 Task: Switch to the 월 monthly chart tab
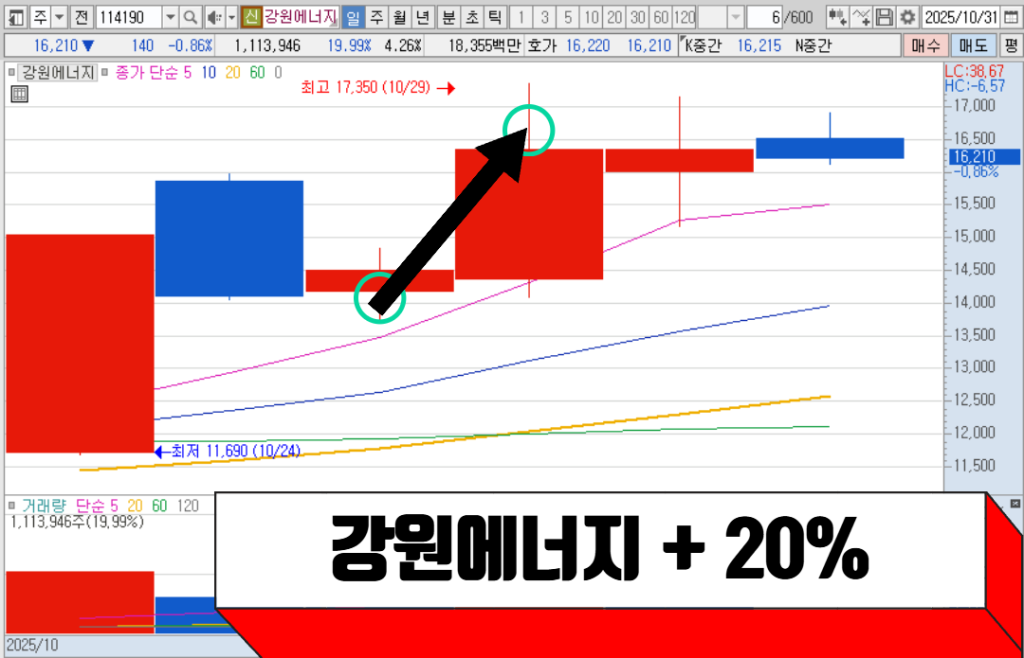pos(399,17)
